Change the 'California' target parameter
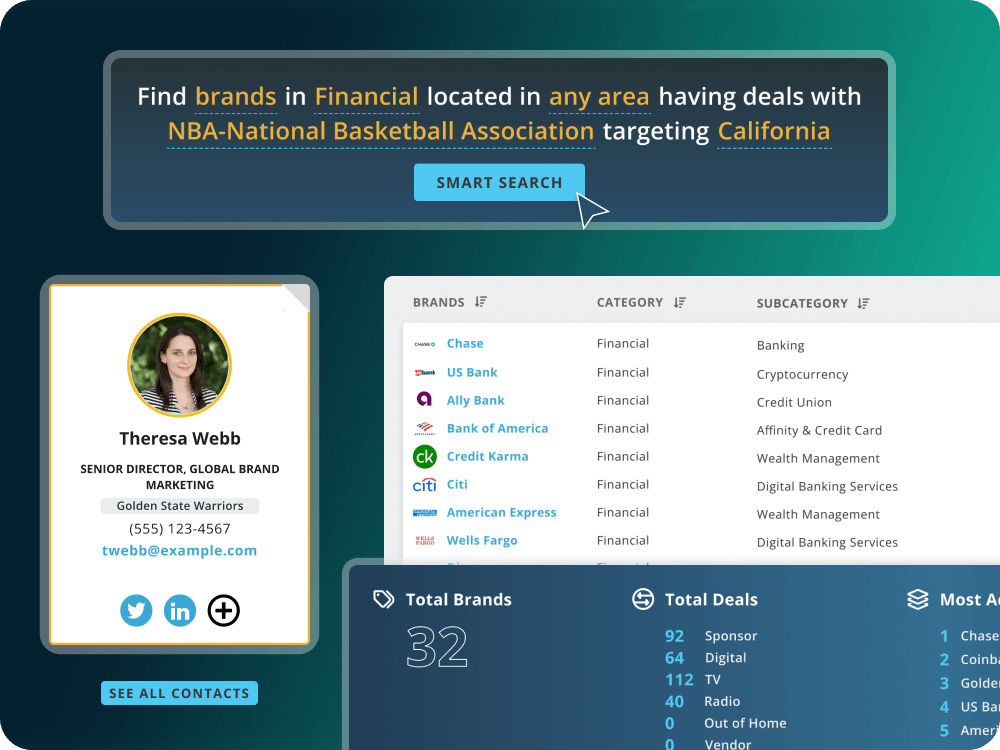Image resolution: width=1000 pixels, height=750 pixels. (774, 131)
